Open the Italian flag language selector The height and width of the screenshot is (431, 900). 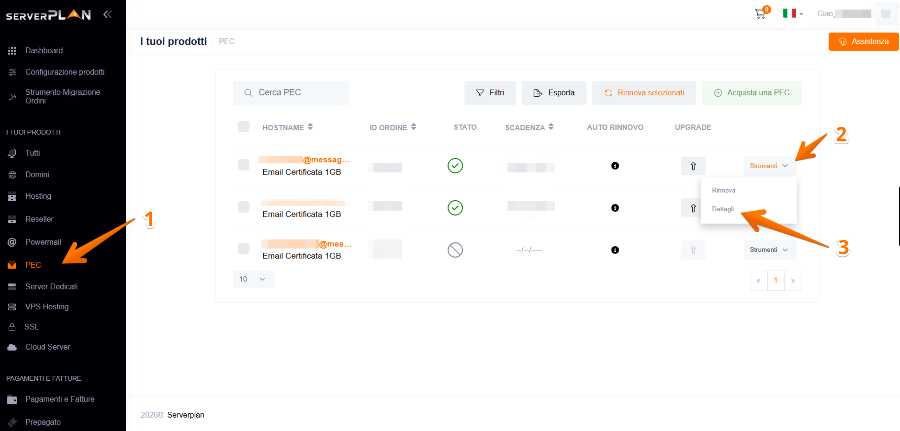click(x=792, y=14)
